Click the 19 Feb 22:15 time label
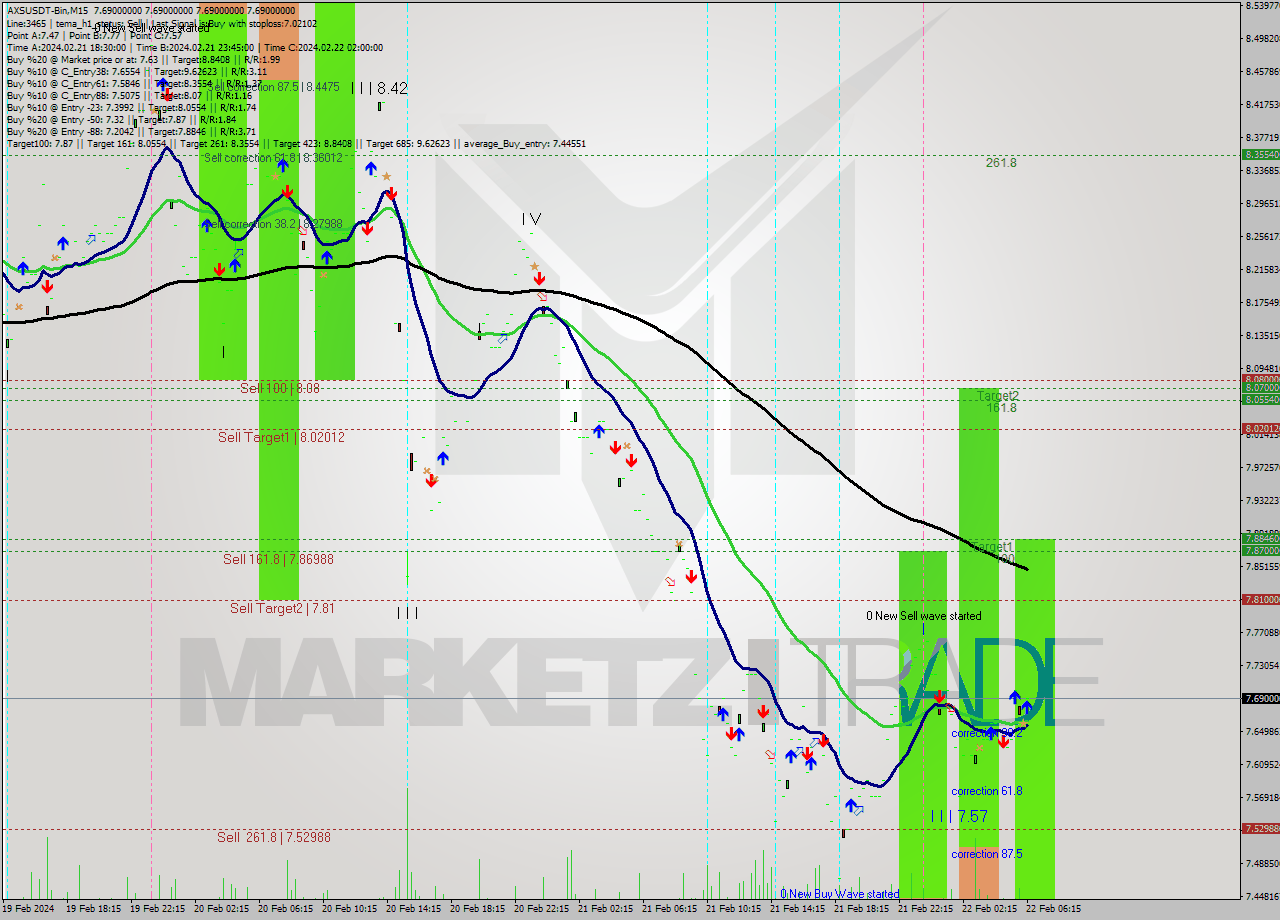The height and width of the screenshot is (920, 1280). tap(157, 909)
